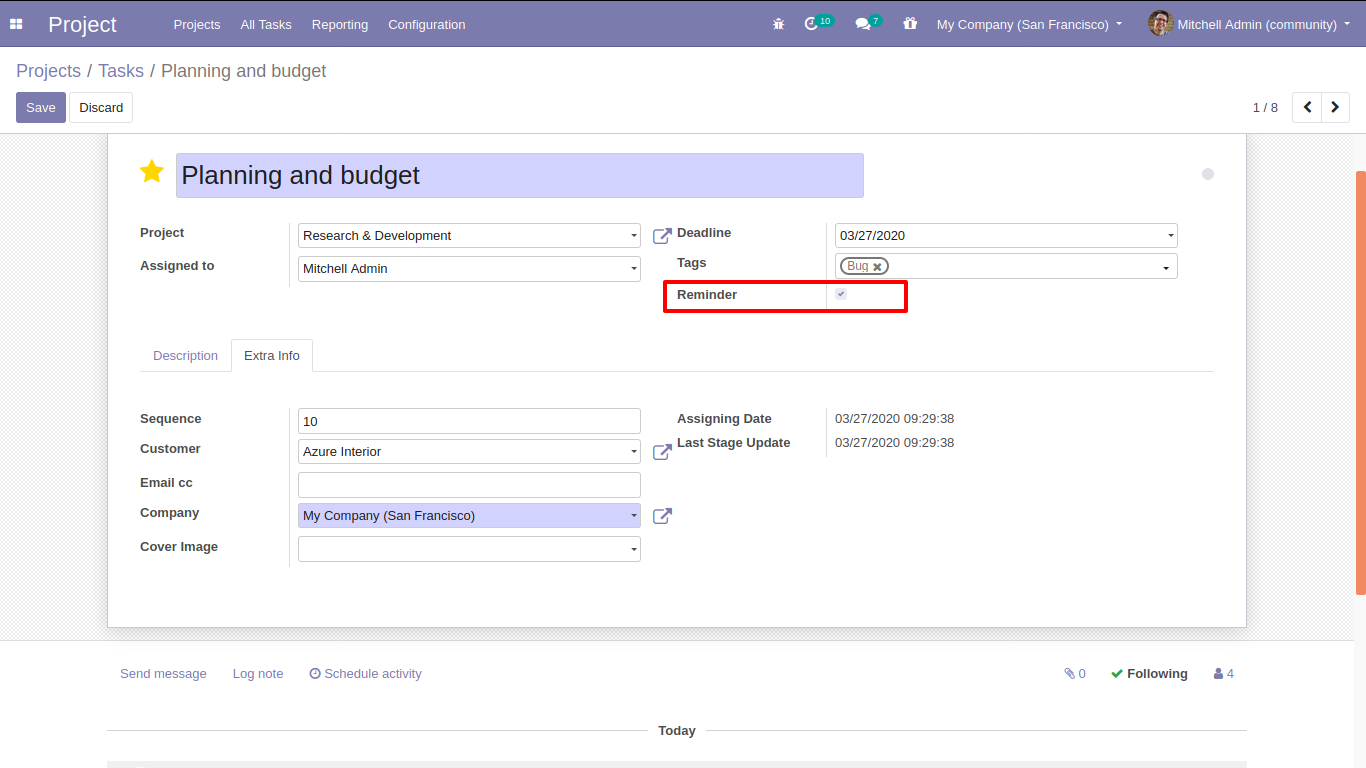Remove the Bug tag

point(877,267)
